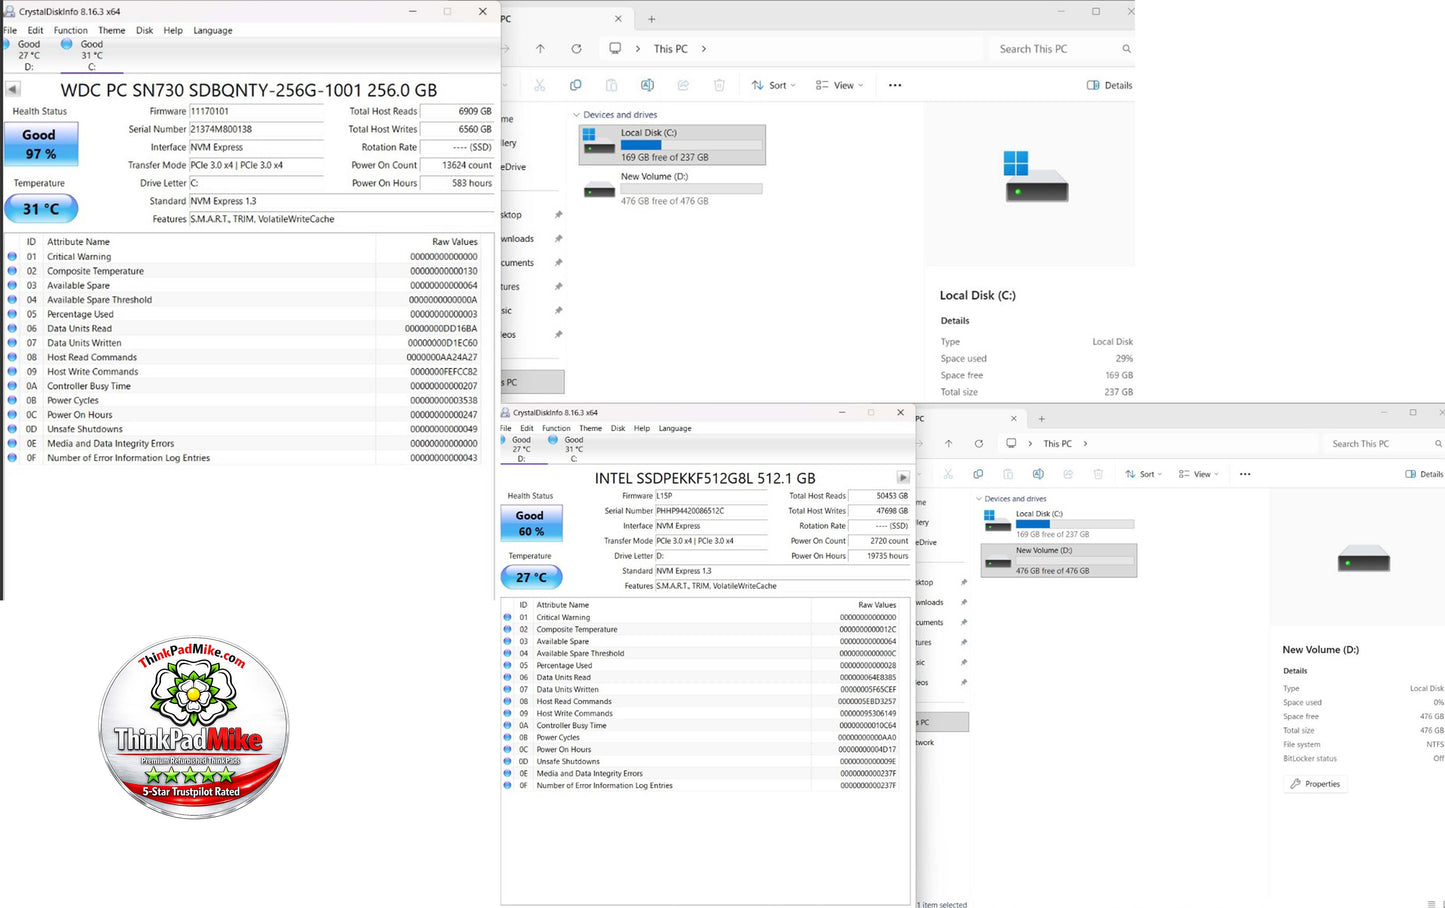The height and width of the screenshot is (908, 1445).
Task: Select Power On Hours attribute row in Intel attribute list
Action: [x=705, y=749]
